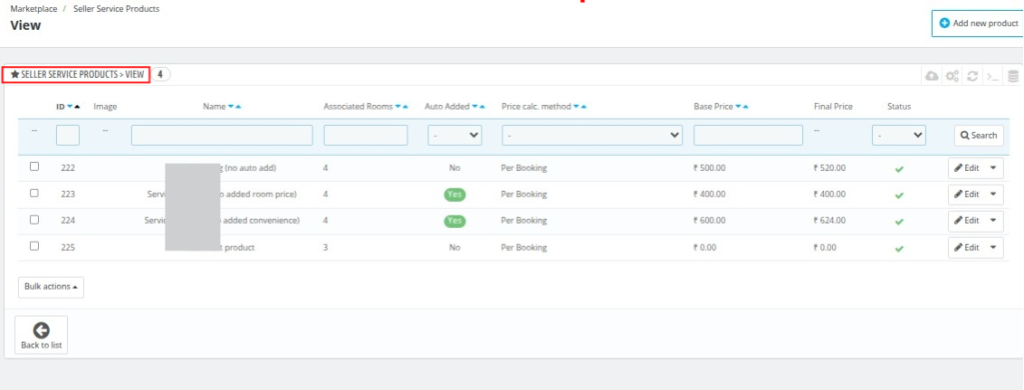Focus the Base Price filter field
1024x390 pixels.
click(748, 135)
